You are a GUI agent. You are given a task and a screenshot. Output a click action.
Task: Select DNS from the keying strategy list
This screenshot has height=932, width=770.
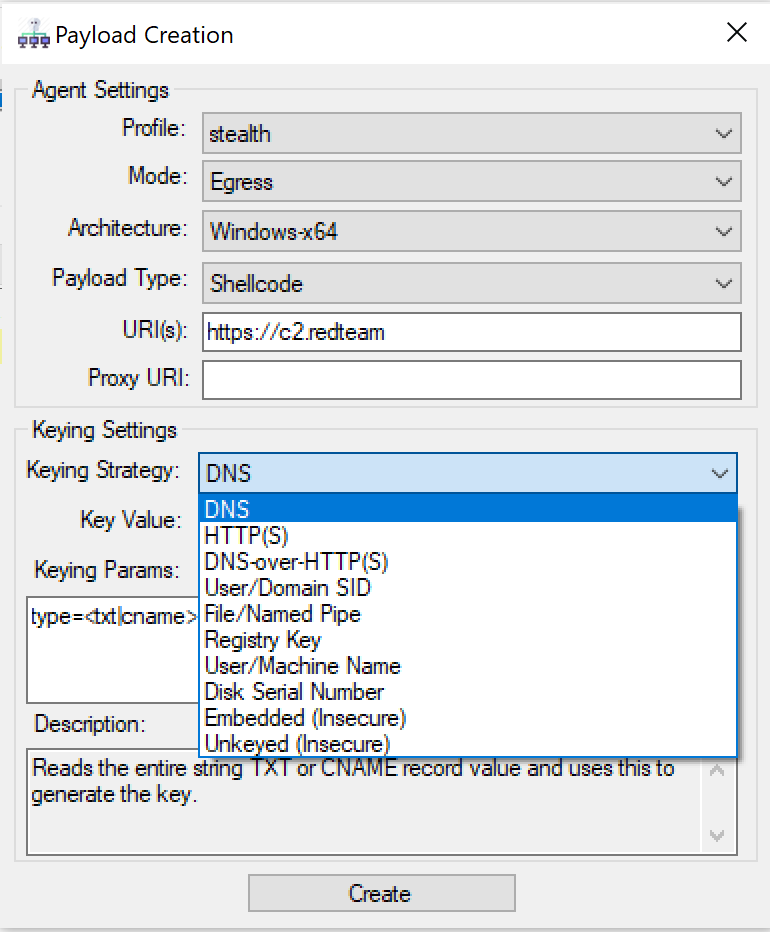pyautogui.click(x=467, y=509)
